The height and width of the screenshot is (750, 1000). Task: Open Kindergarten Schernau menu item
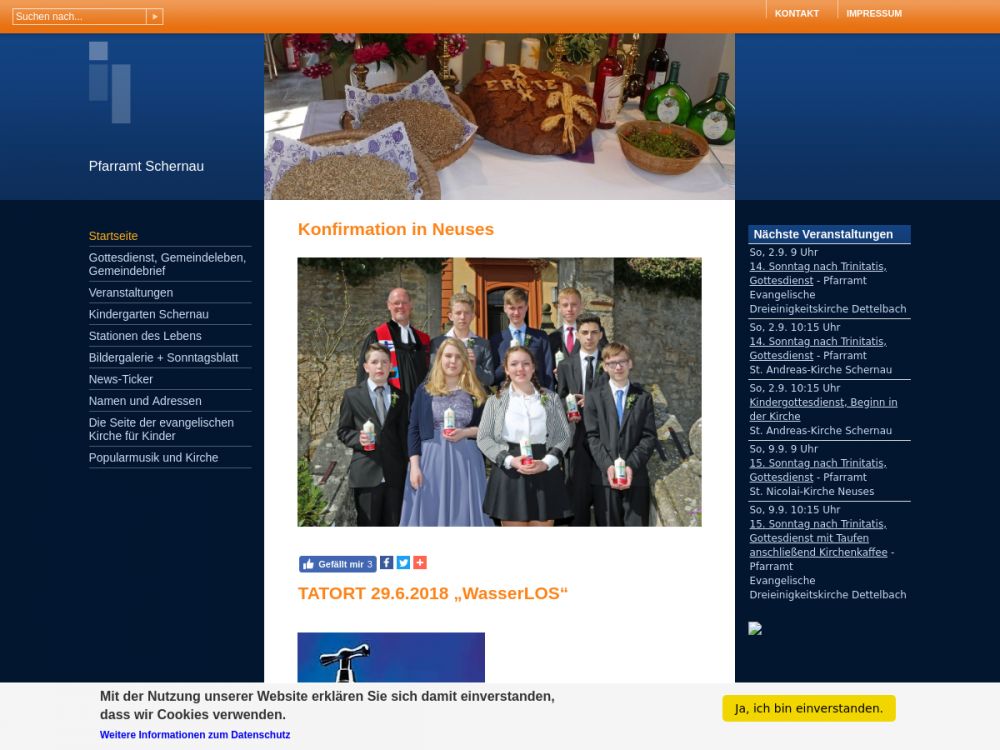(x=148, y=314)
